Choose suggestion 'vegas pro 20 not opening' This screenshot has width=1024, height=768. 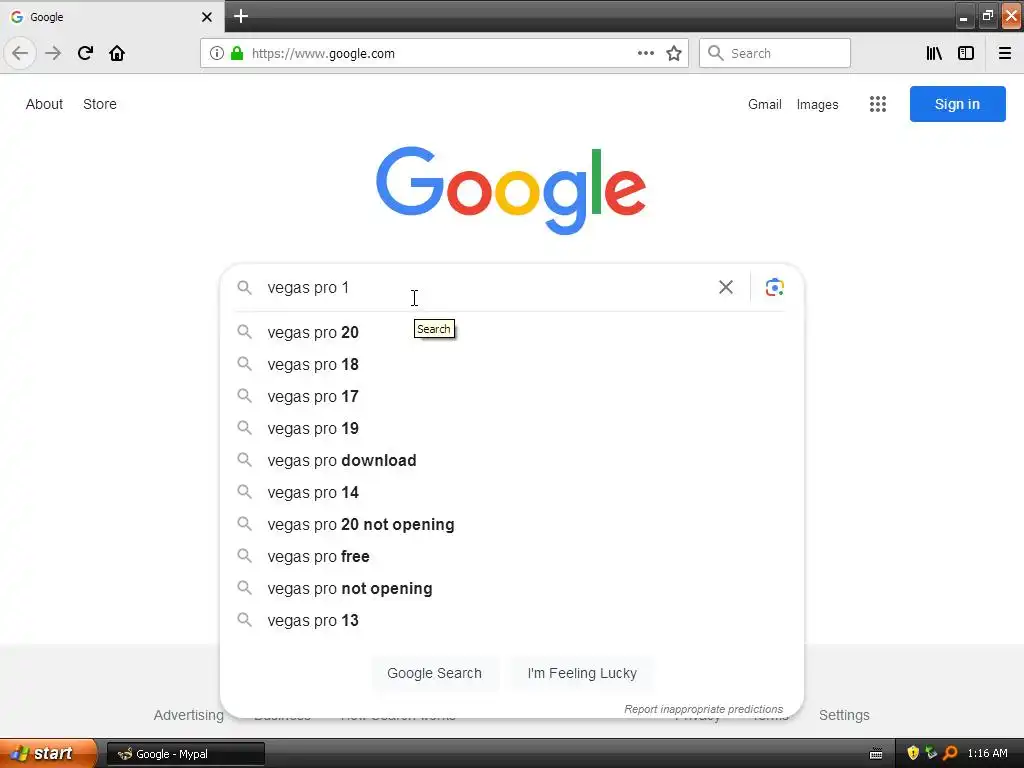[x=511, y=524]
